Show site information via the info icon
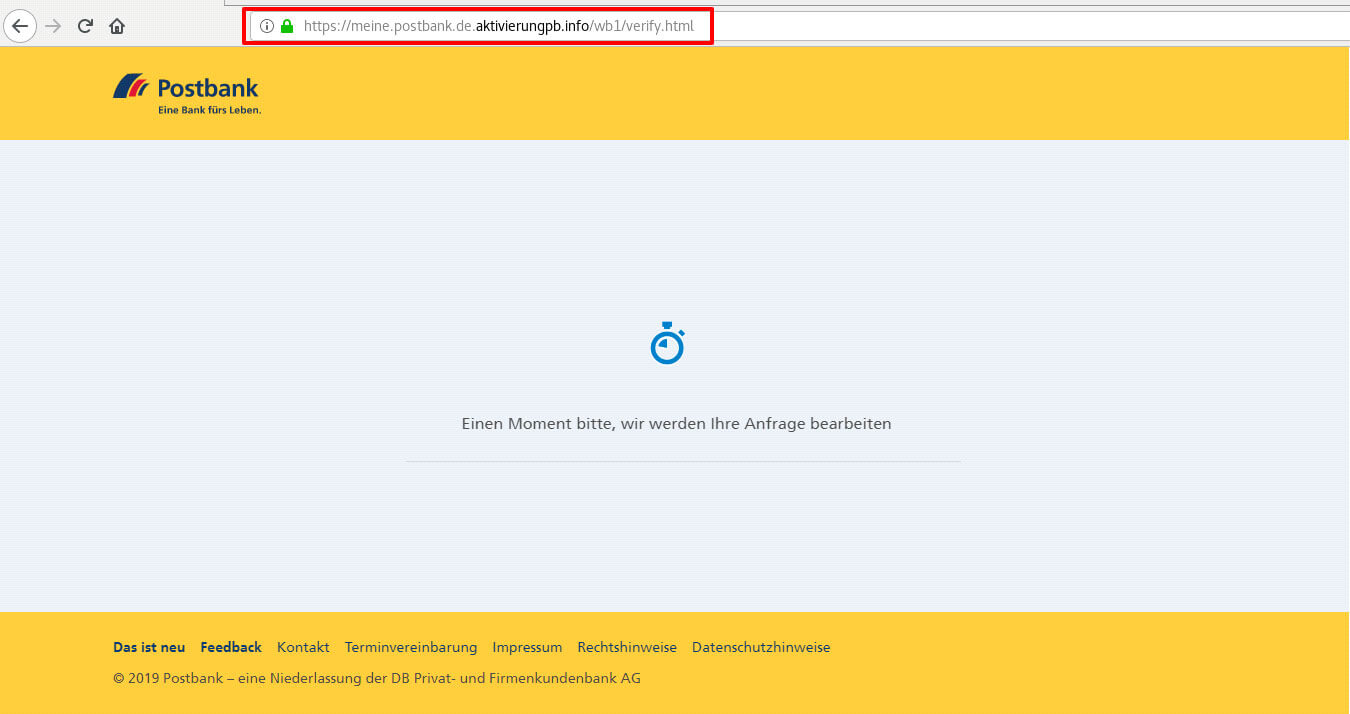The width and height of the screenshot is (1350, 714). [x=267, y=26]
